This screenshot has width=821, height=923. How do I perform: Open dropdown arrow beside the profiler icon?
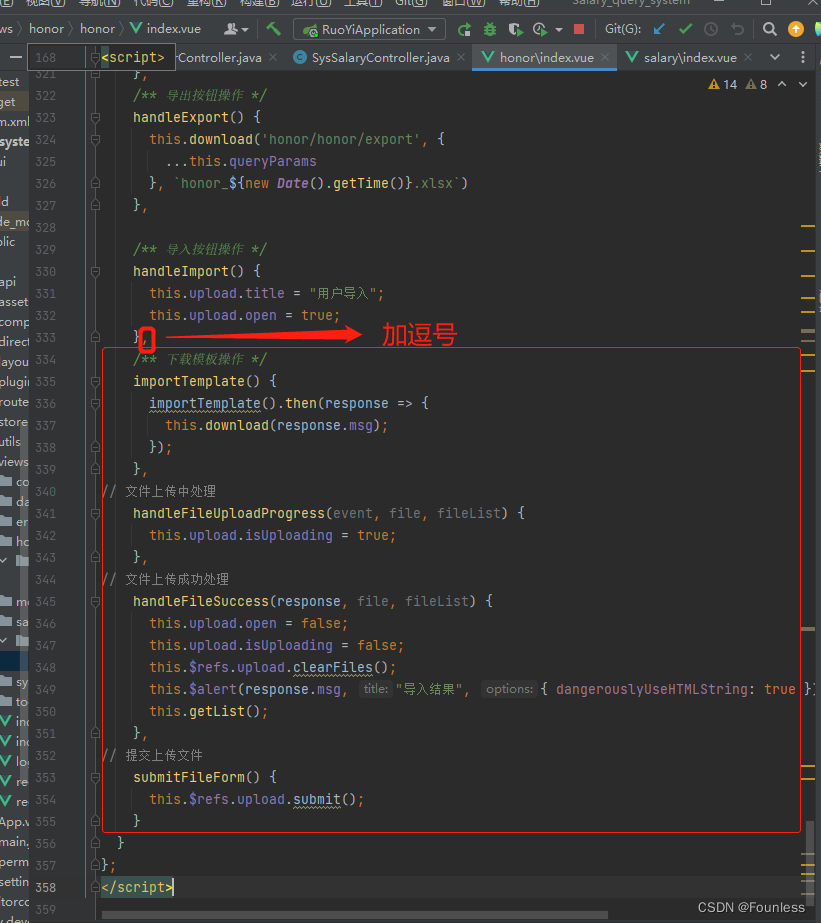[559, 29]
